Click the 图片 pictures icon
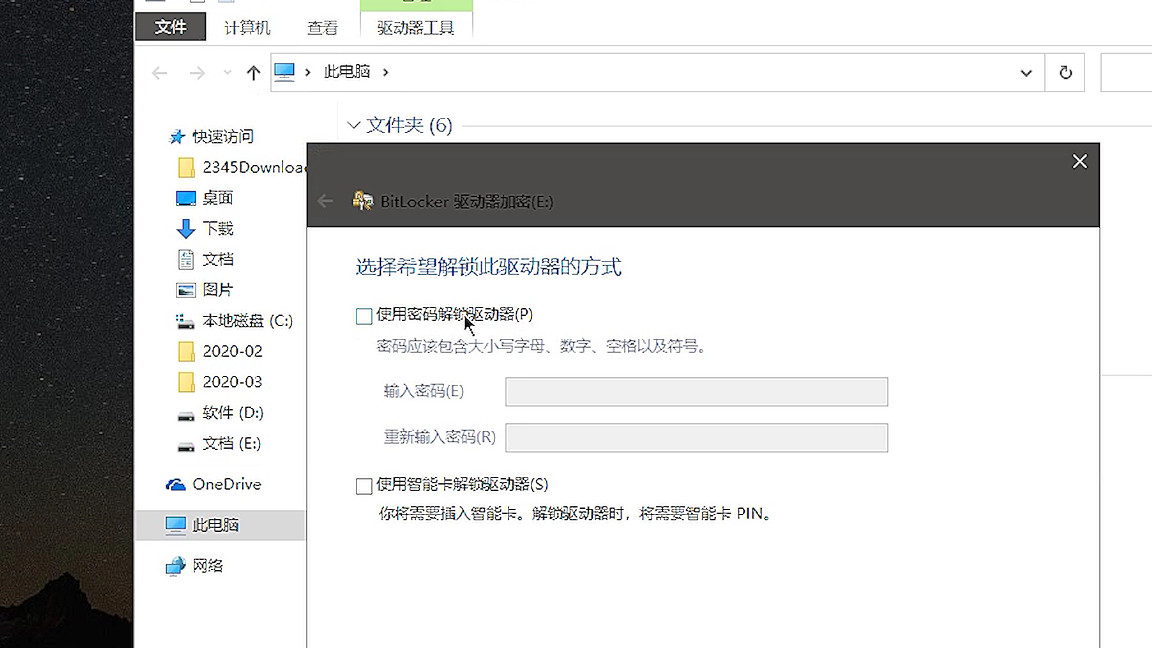The image size is (1152, 648). click(x=186, y=290)
